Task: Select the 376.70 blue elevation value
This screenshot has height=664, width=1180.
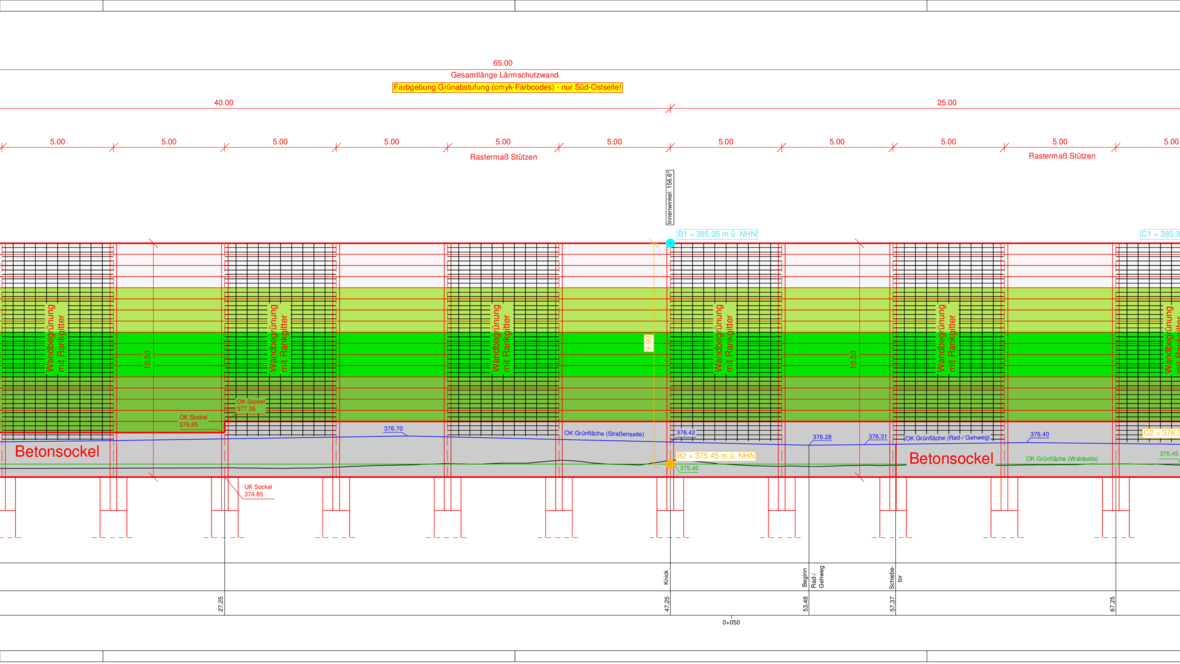Action: click(x=393, y=429)
